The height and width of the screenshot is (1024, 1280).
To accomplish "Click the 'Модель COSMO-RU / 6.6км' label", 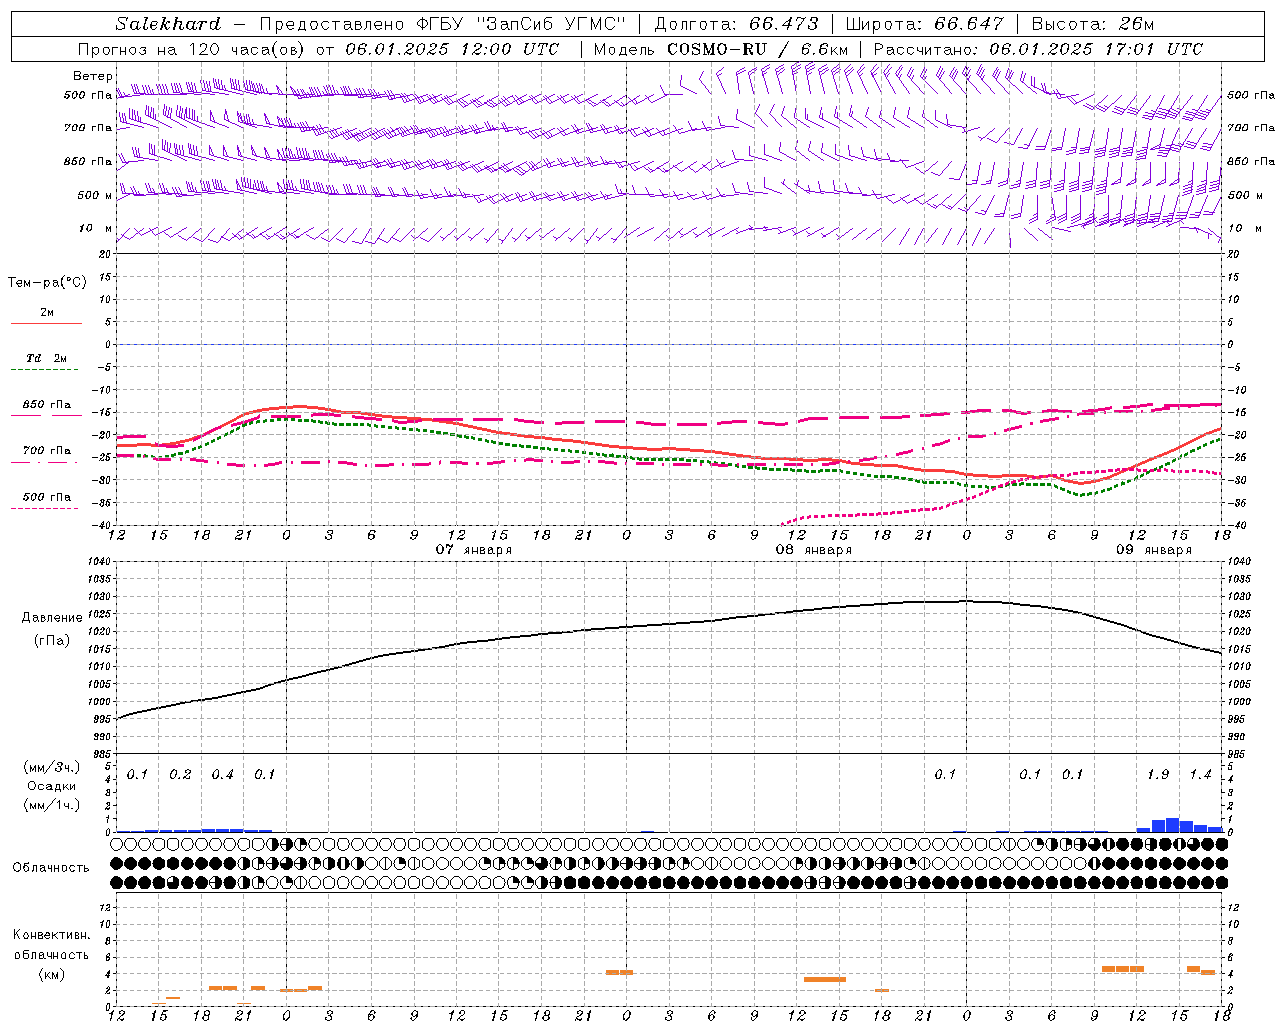I will [721, 49].
